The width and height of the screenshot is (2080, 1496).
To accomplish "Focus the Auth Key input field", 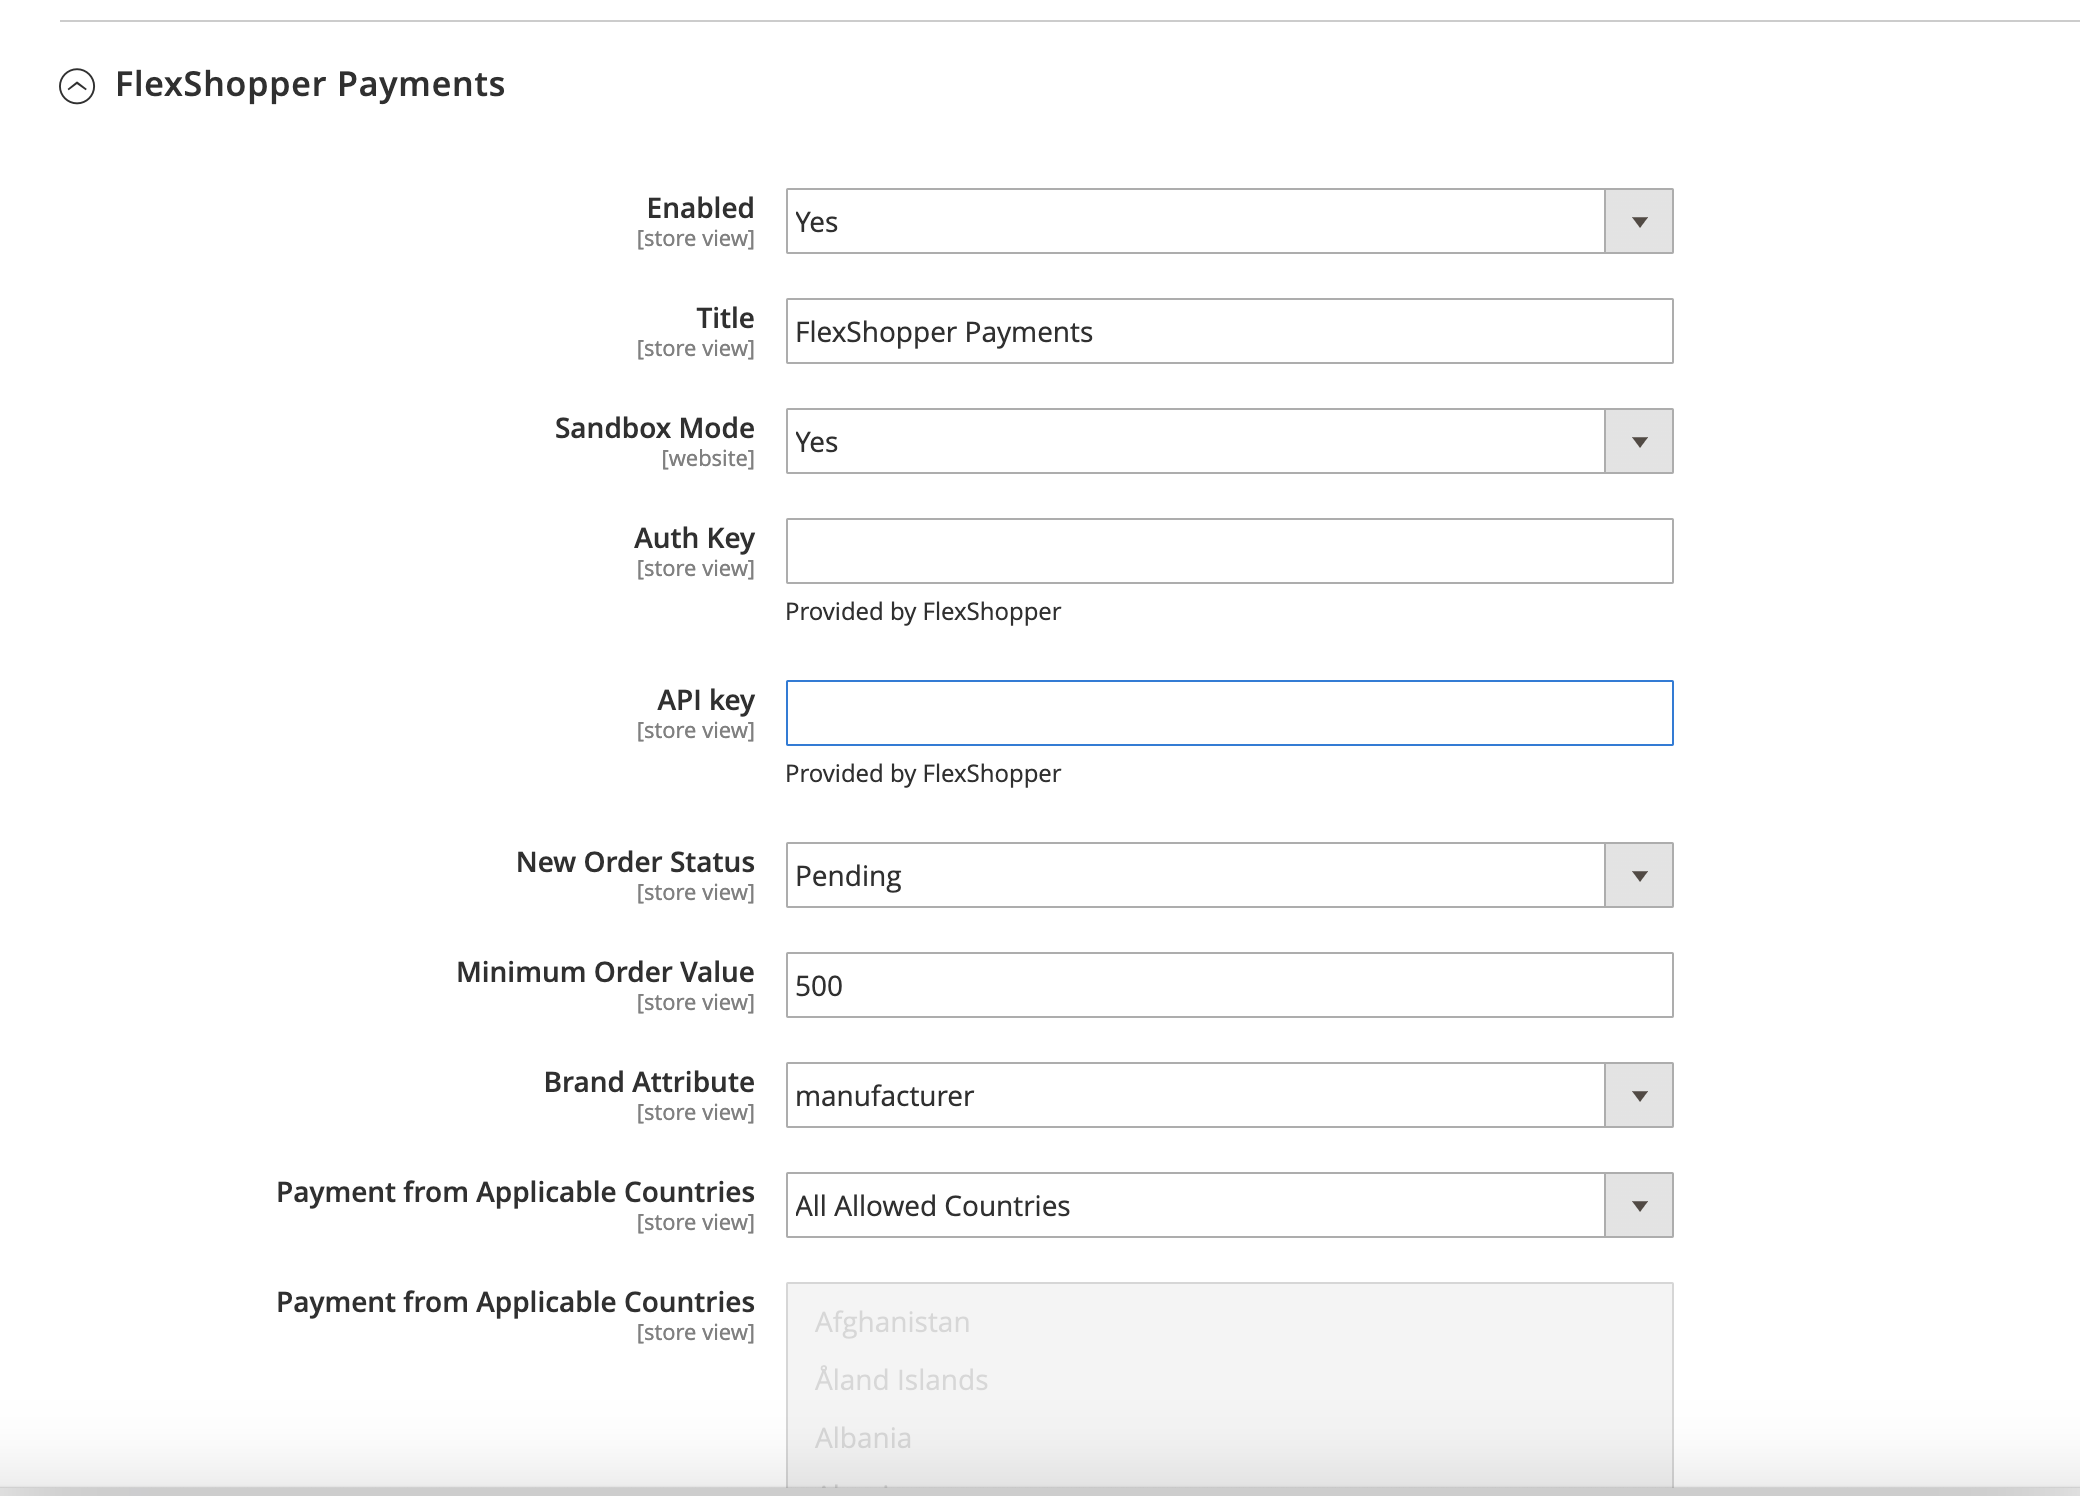I will coord(1229,551).
